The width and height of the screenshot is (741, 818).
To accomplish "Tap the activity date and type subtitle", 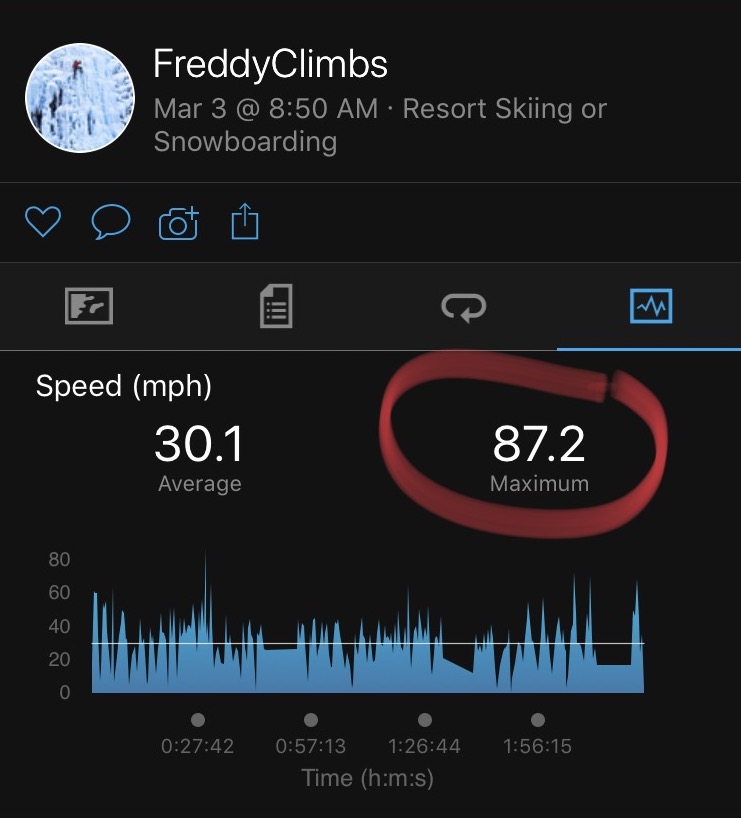I will pos(380,125).
